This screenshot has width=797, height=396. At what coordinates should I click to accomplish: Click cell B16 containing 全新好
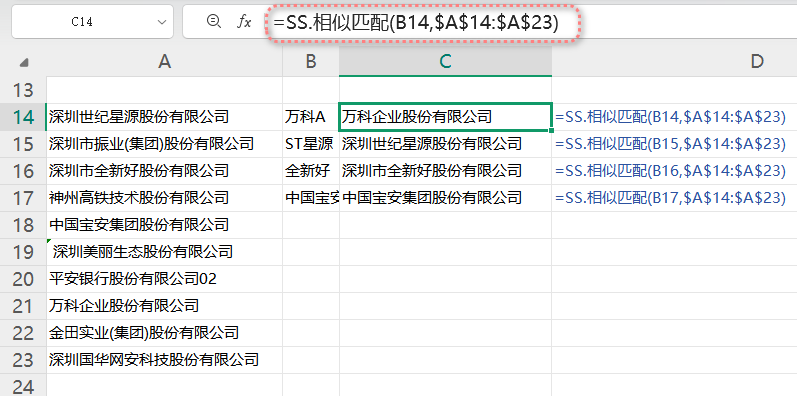click(x=311, y=171)
